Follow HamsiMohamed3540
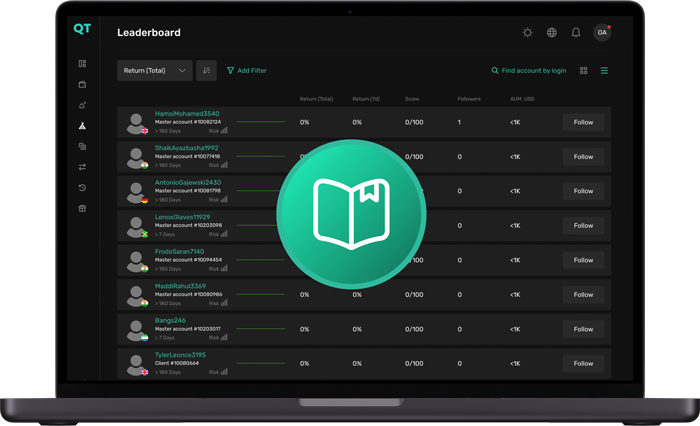 583,122
